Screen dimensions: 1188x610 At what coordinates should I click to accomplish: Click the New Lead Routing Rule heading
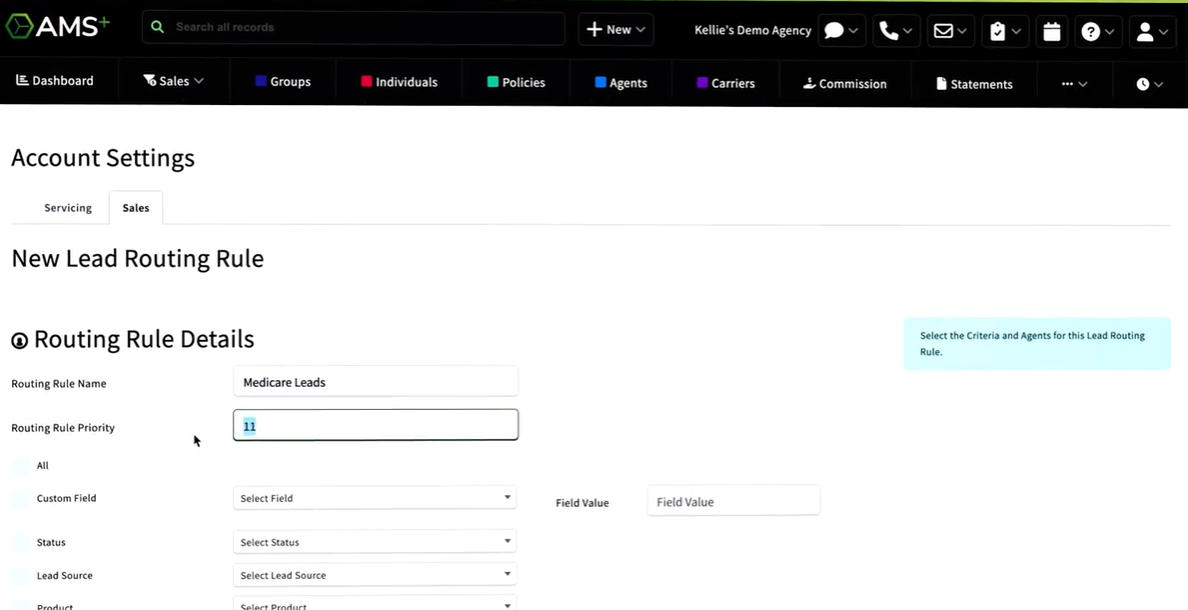pos(138,258)
